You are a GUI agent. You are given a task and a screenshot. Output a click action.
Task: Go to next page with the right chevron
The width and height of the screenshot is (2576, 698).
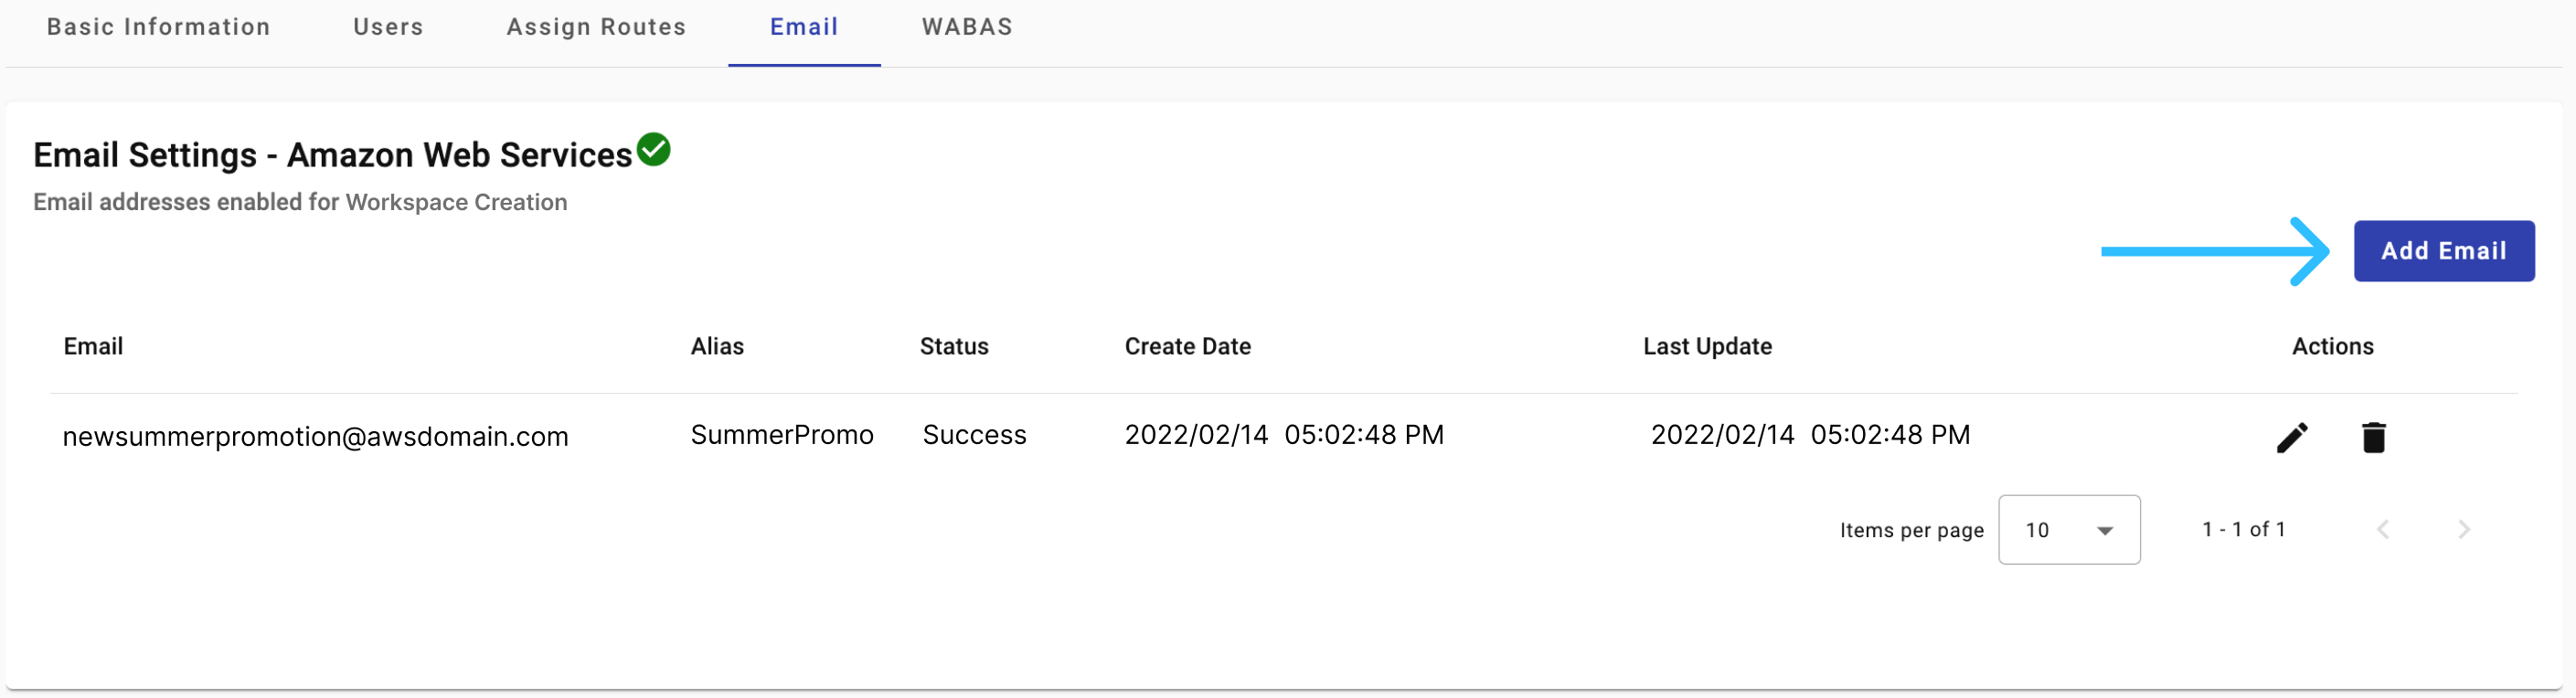[2464, 529]
